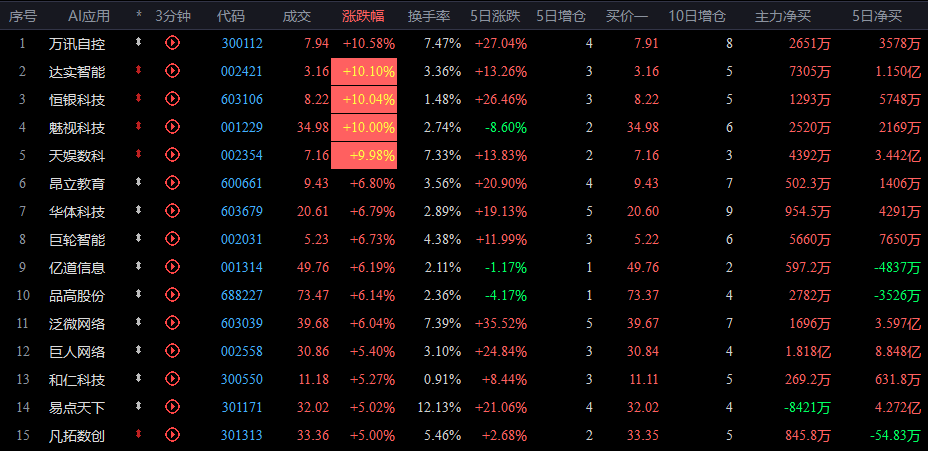
Task: Open 3-minute chart icon for 万讯自控
Action: click(172, 43)
